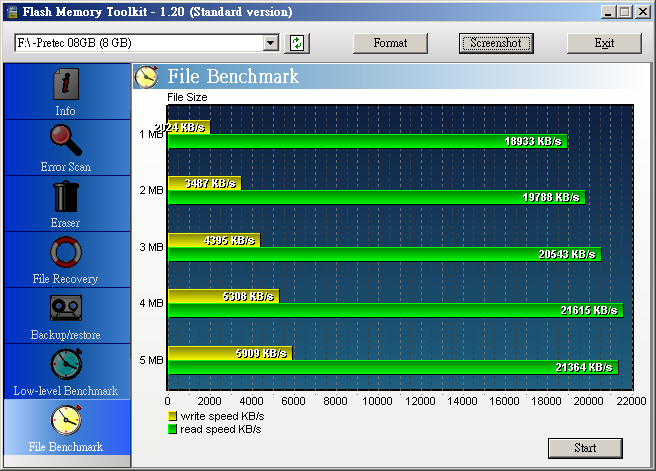The height and width of the screenshot is (471, 656).
Task: Click the 21615 KB/s read bar
Action: (x=395, y=310)
